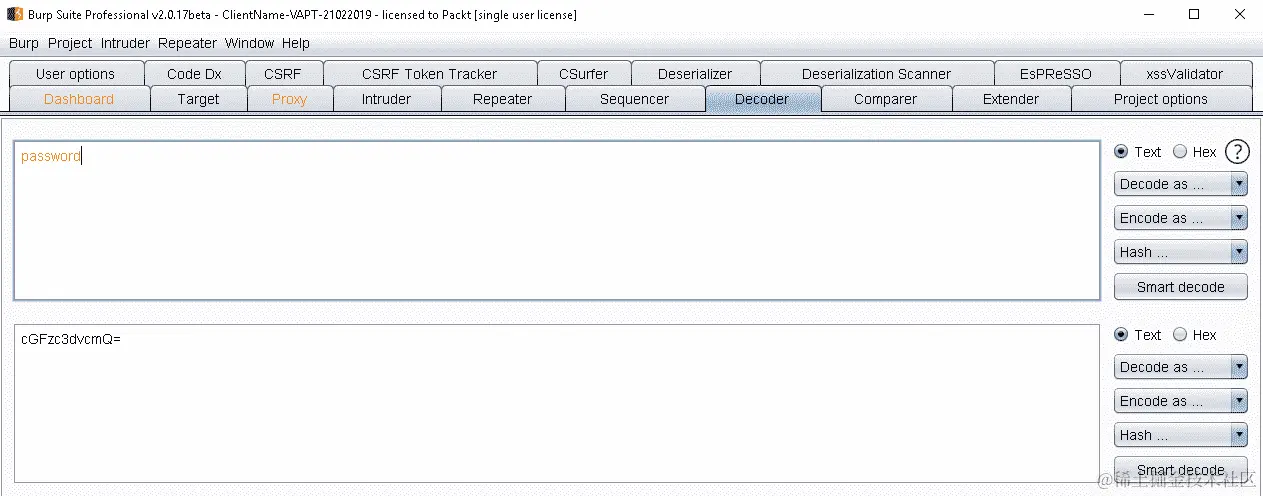
Task: Click the 'cGFzc3dvcmQ=' encoded text
Action: (70, 339)
